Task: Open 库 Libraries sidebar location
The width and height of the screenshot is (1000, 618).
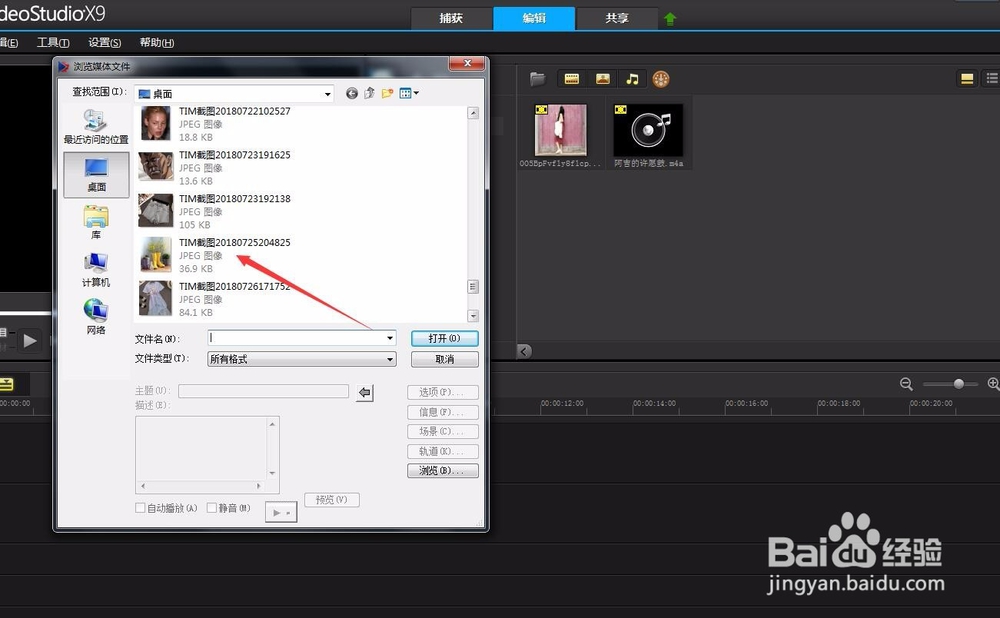Action: click(x=96, y=222)
